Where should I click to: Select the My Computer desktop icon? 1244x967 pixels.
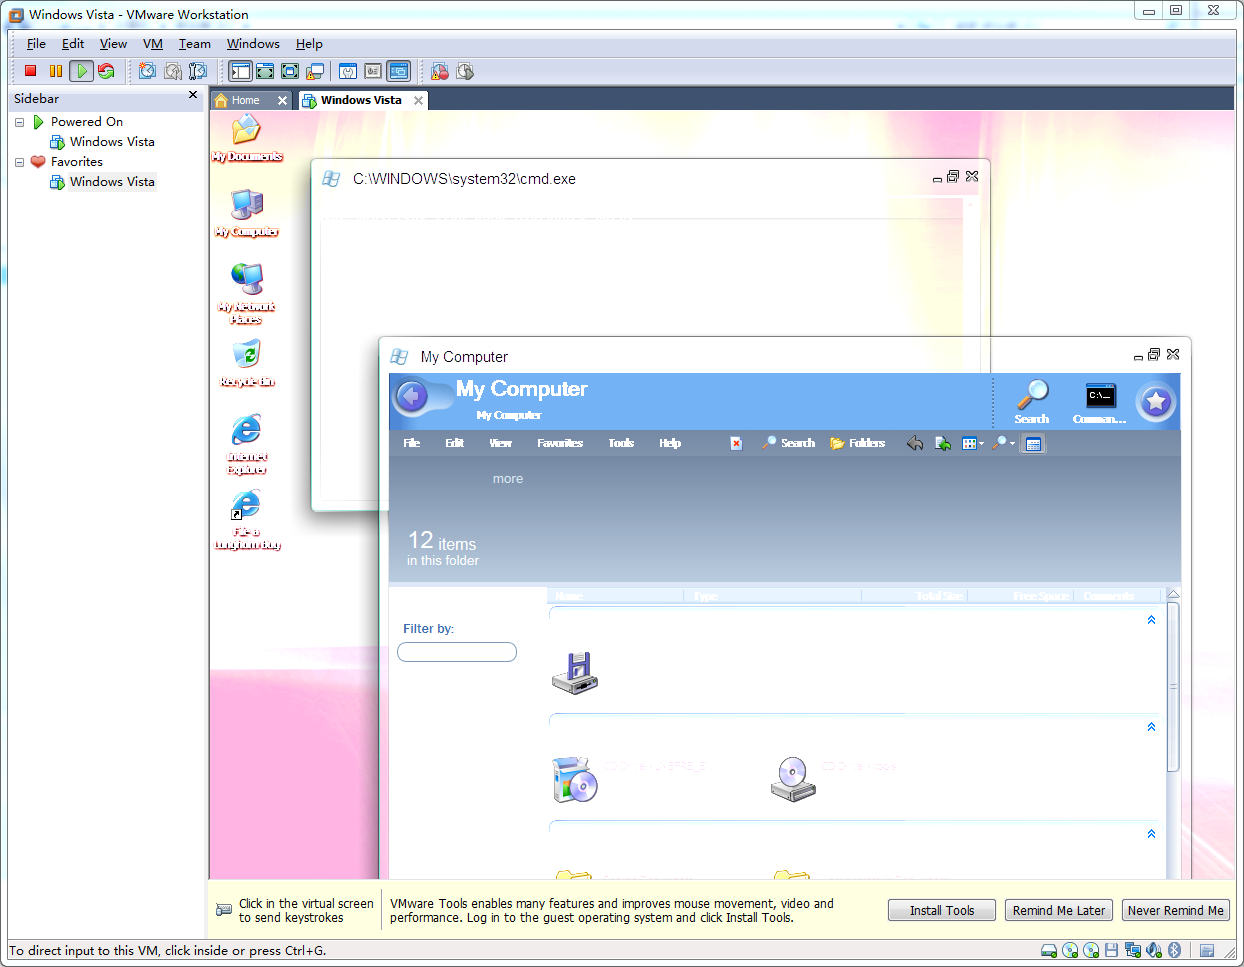click(247, 212)
